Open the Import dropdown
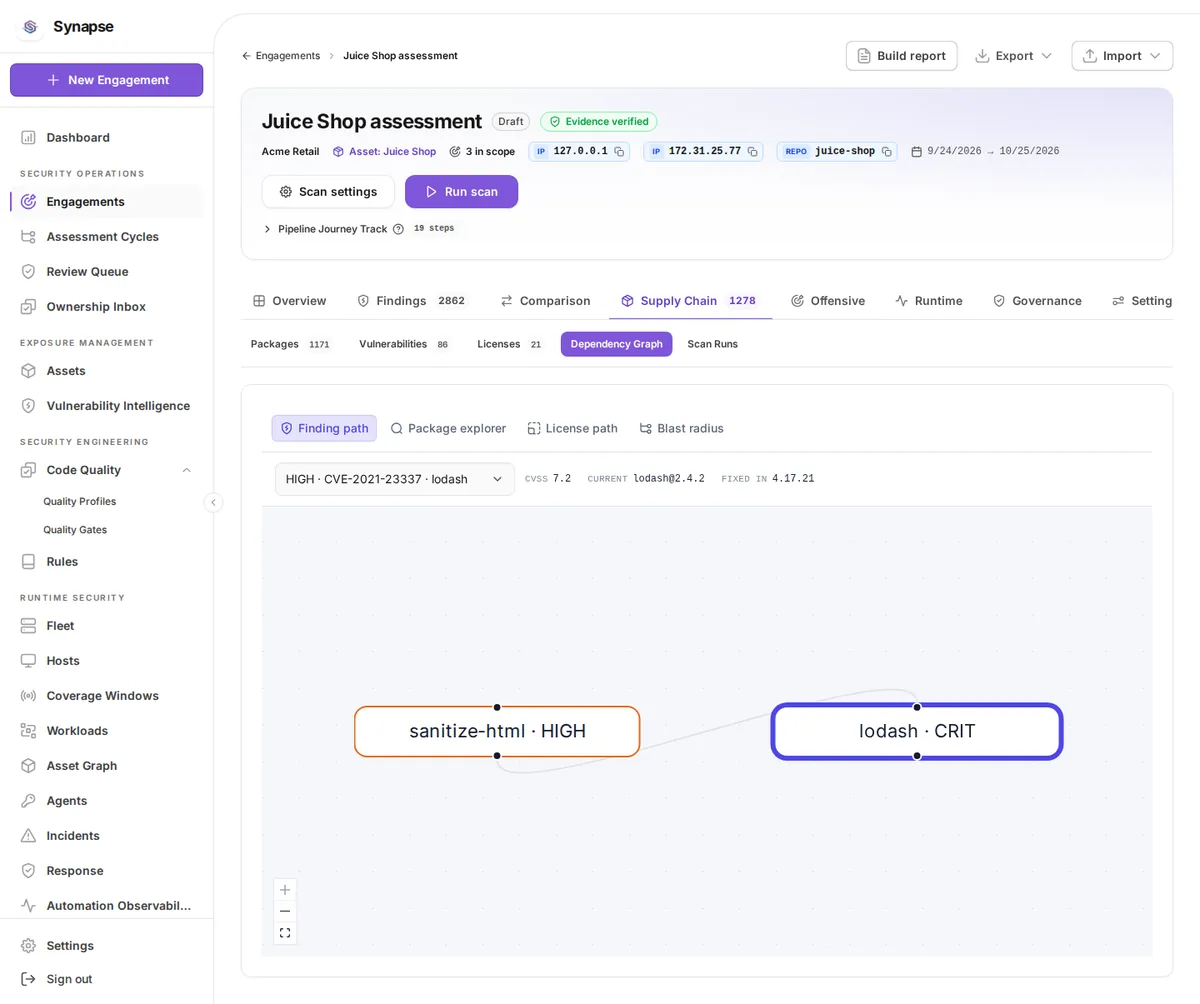1200x1004 pixels. click(1122, 56)
